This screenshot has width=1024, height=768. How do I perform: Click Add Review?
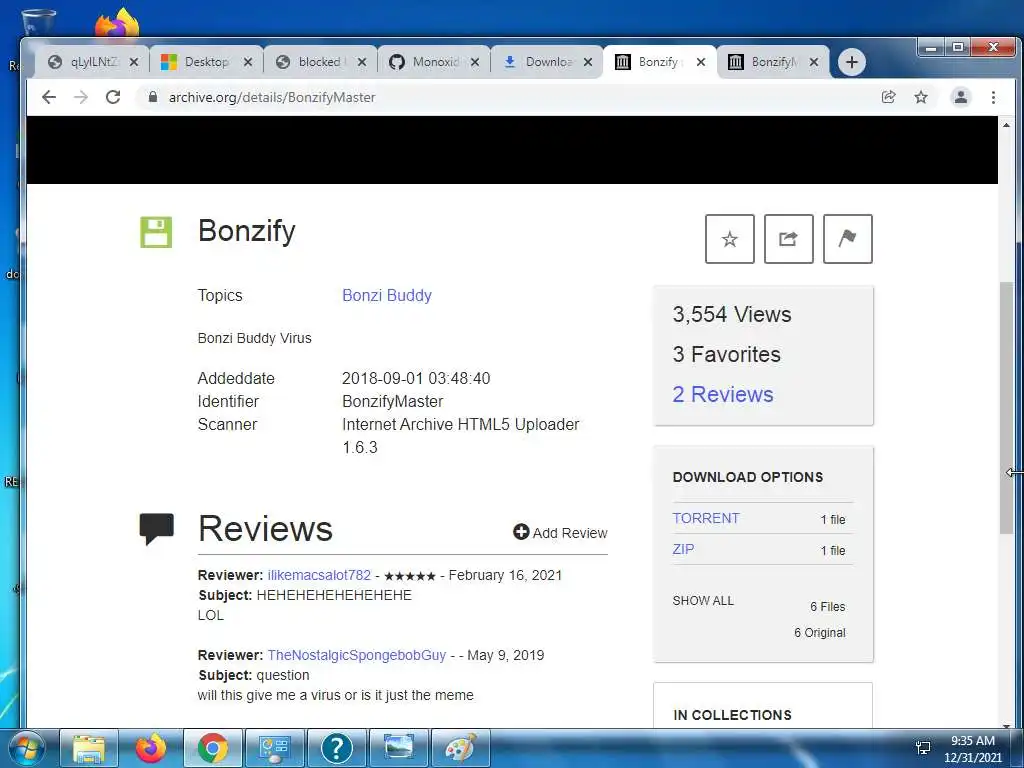pyautogui.click(x=560, y=533)
